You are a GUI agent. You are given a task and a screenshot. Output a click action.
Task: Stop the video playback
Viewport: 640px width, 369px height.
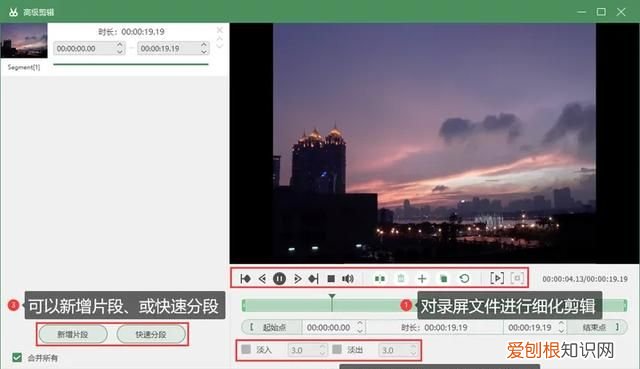tap(331, 279)
